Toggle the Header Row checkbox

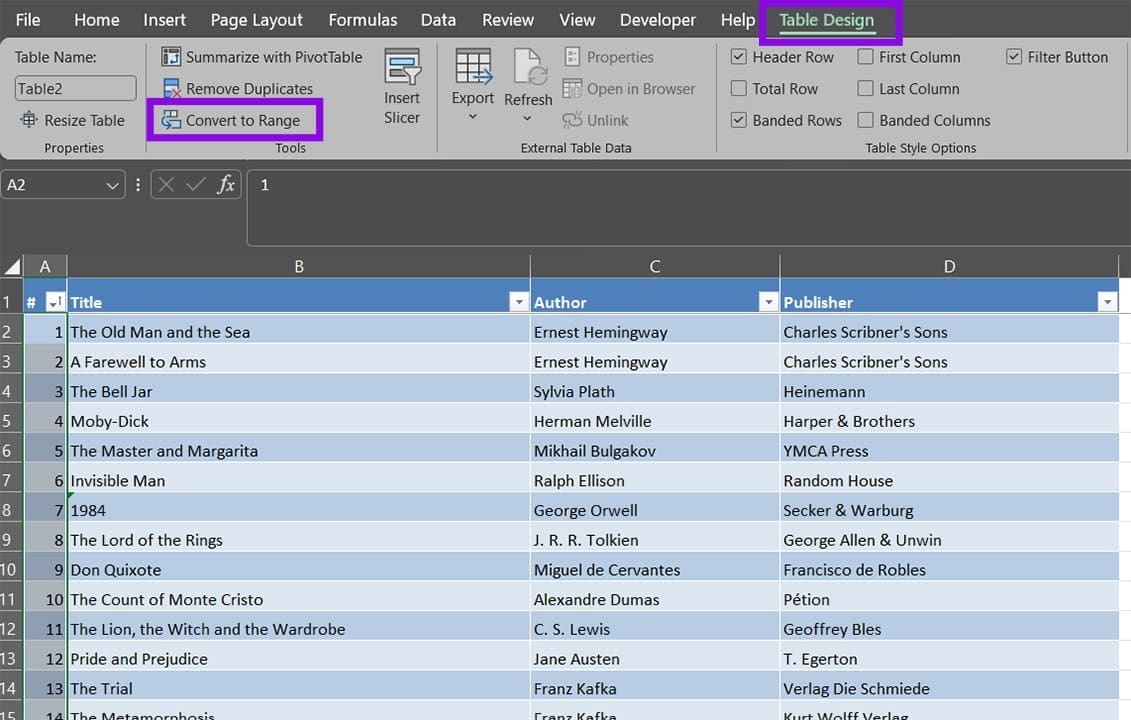[739, 56]
